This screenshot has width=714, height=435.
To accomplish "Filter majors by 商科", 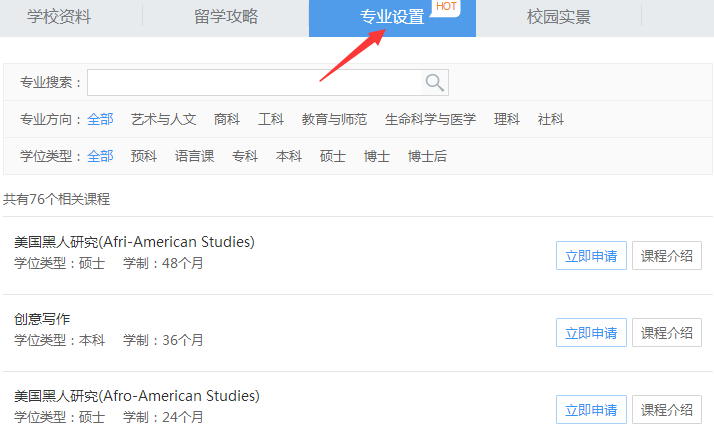I will [227, 119].
